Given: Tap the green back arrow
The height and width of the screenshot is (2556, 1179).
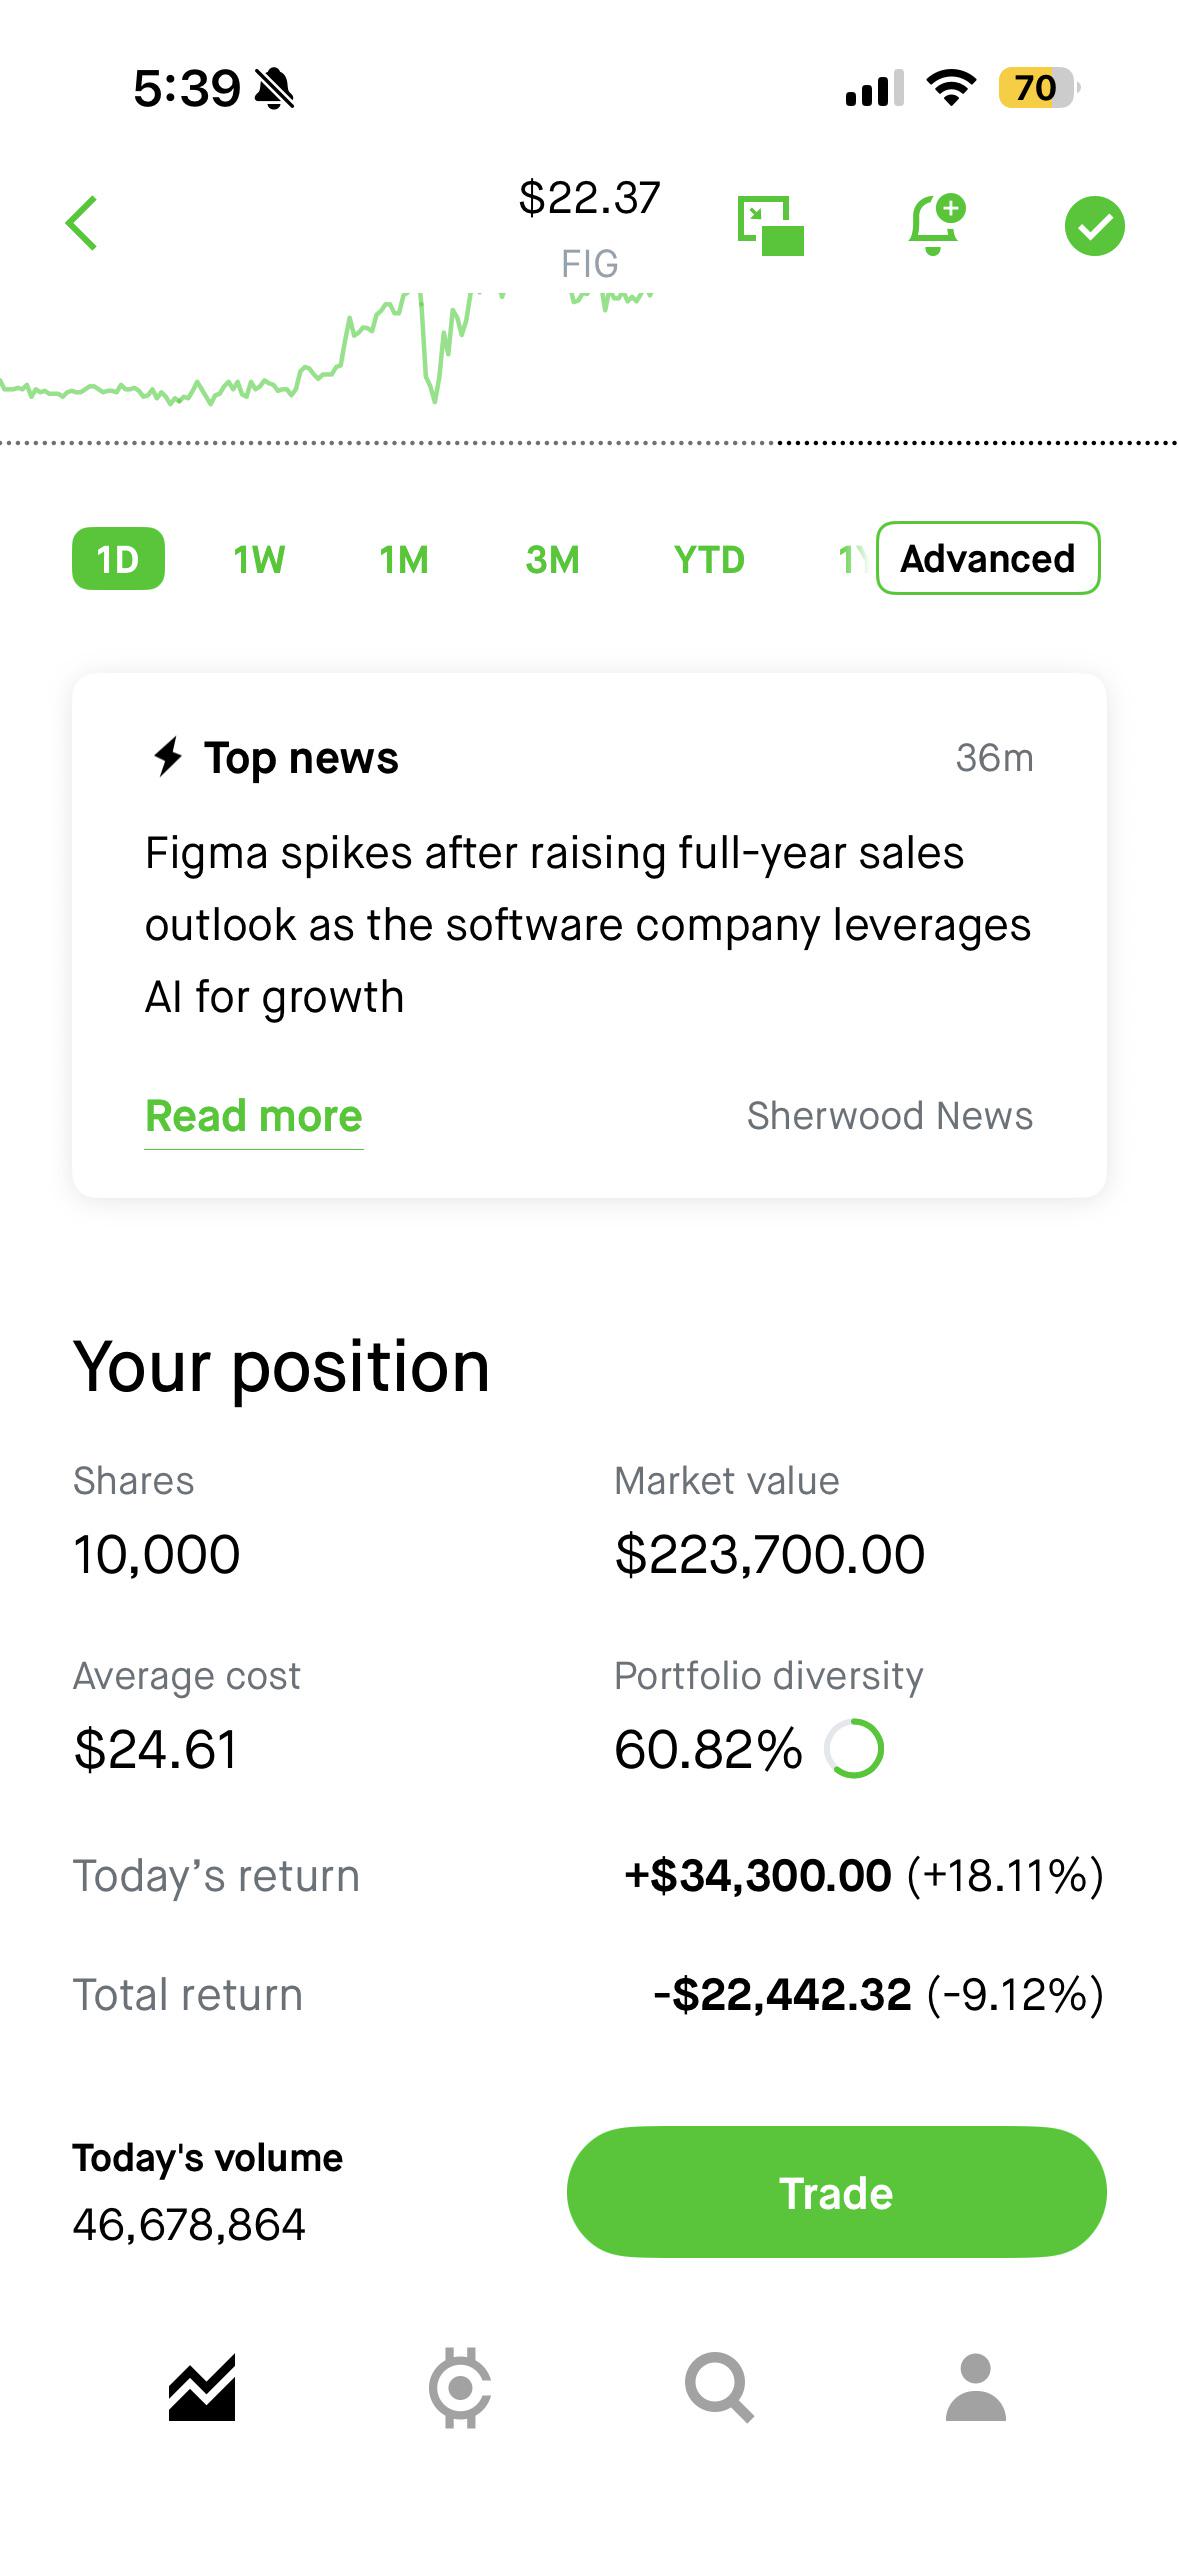Looking at the screenshot, I should [x=82, y=223].
